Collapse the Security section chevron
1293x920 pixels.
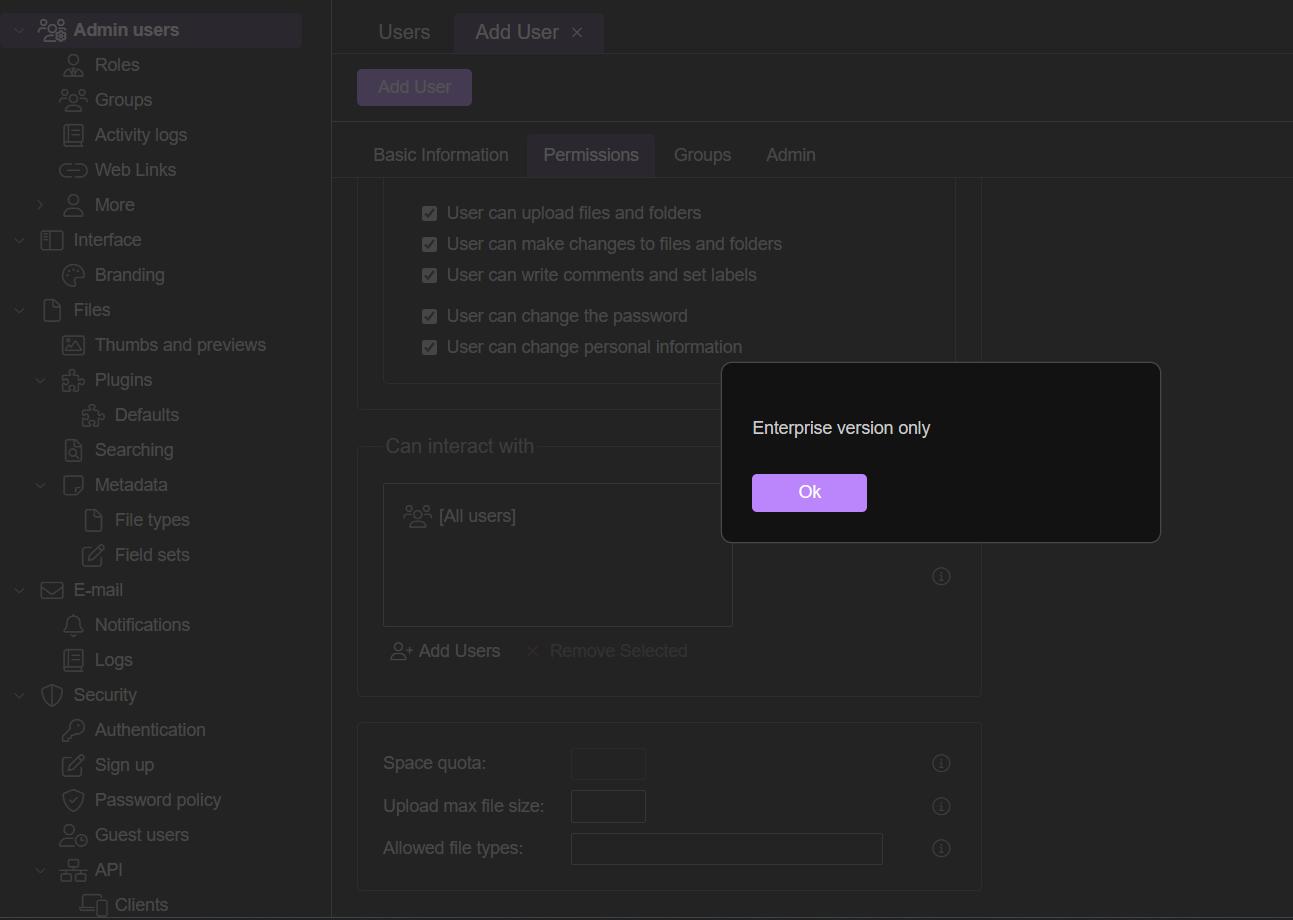(x=19, y=695)
